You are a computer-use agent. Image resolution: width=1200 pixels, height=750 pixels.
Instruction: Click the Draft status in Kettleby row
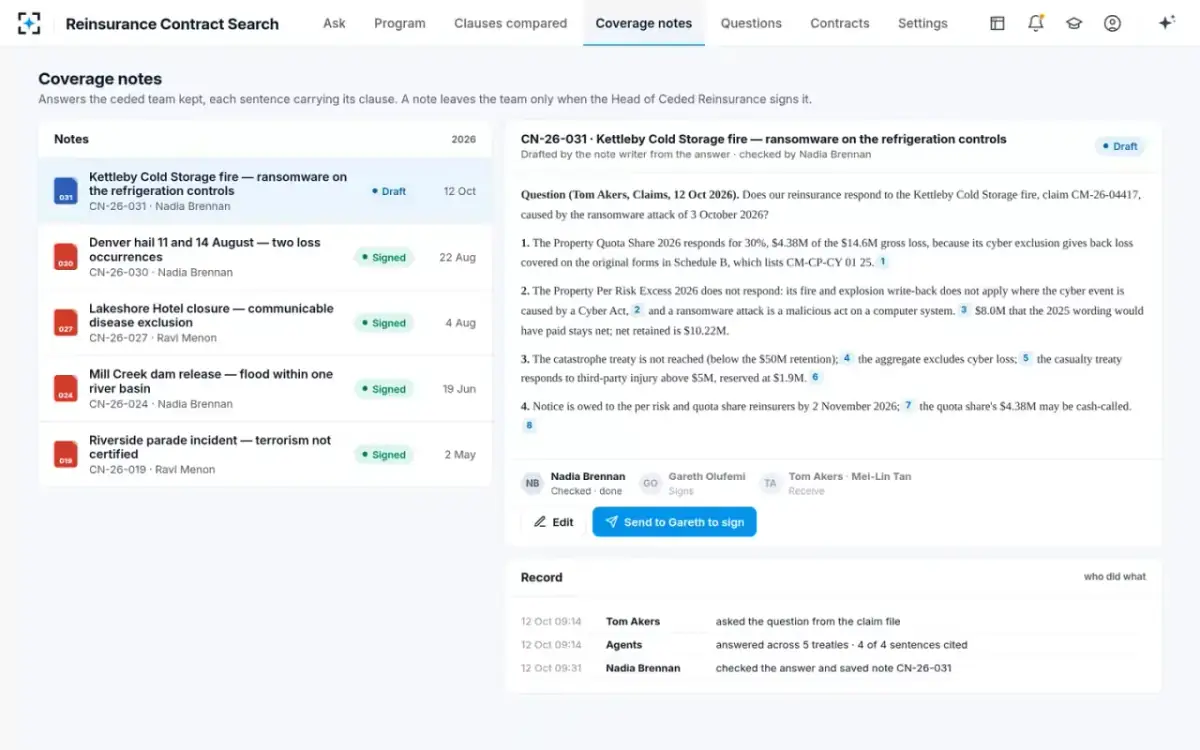click(388, 191)
